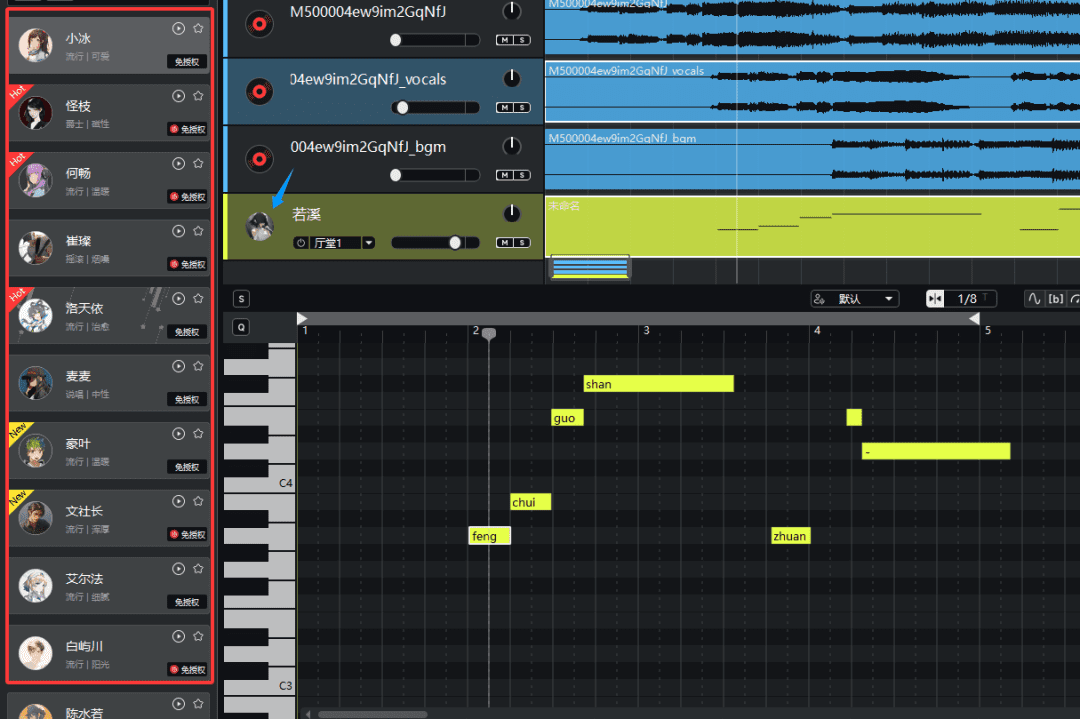Click the record icon on the _vocals track
This screenshot has width=1080, height=719.
260,92
